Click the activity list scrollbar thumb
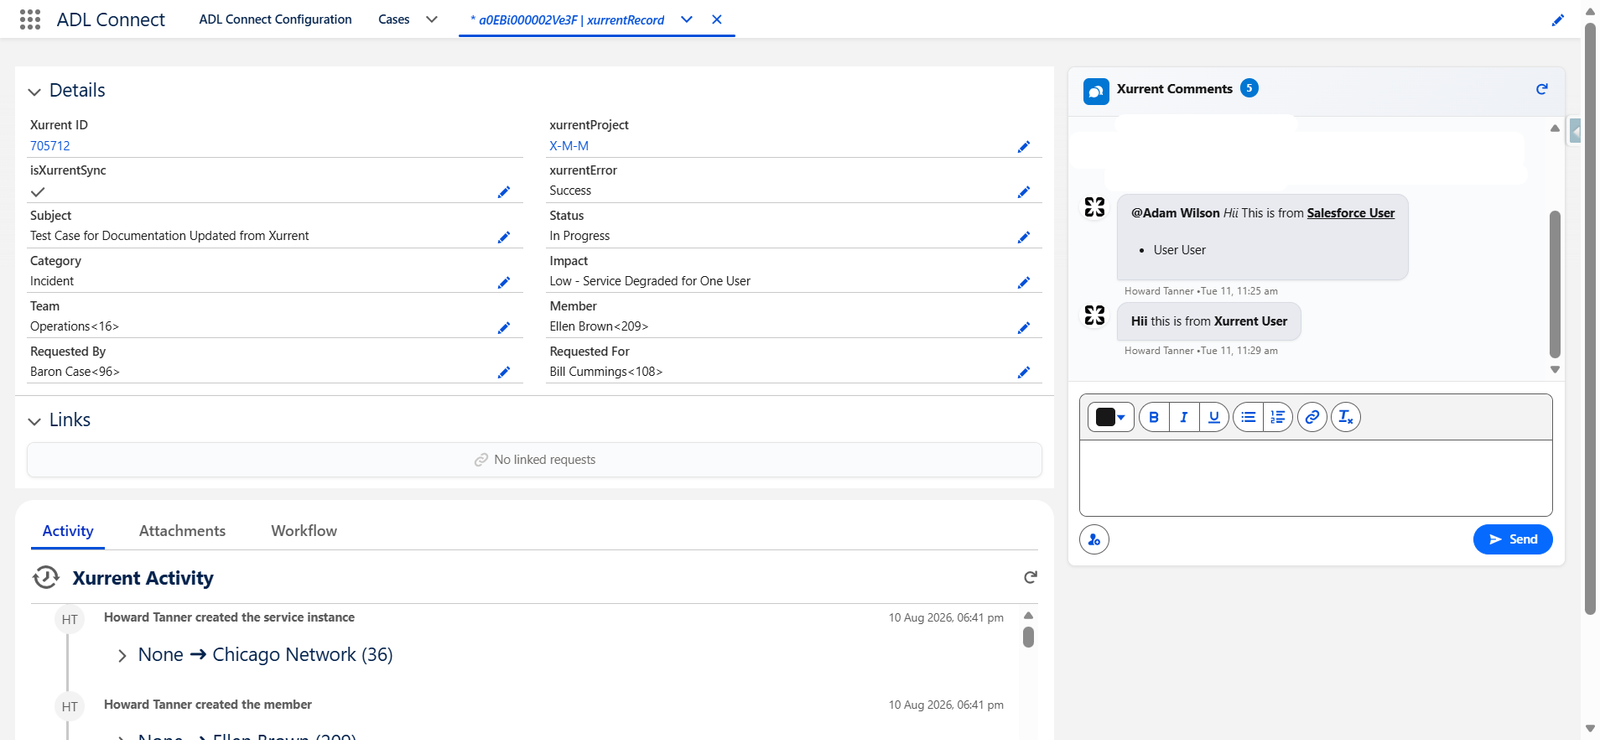The height and width of the screenshot is (740, 1600). (1028, 637)
